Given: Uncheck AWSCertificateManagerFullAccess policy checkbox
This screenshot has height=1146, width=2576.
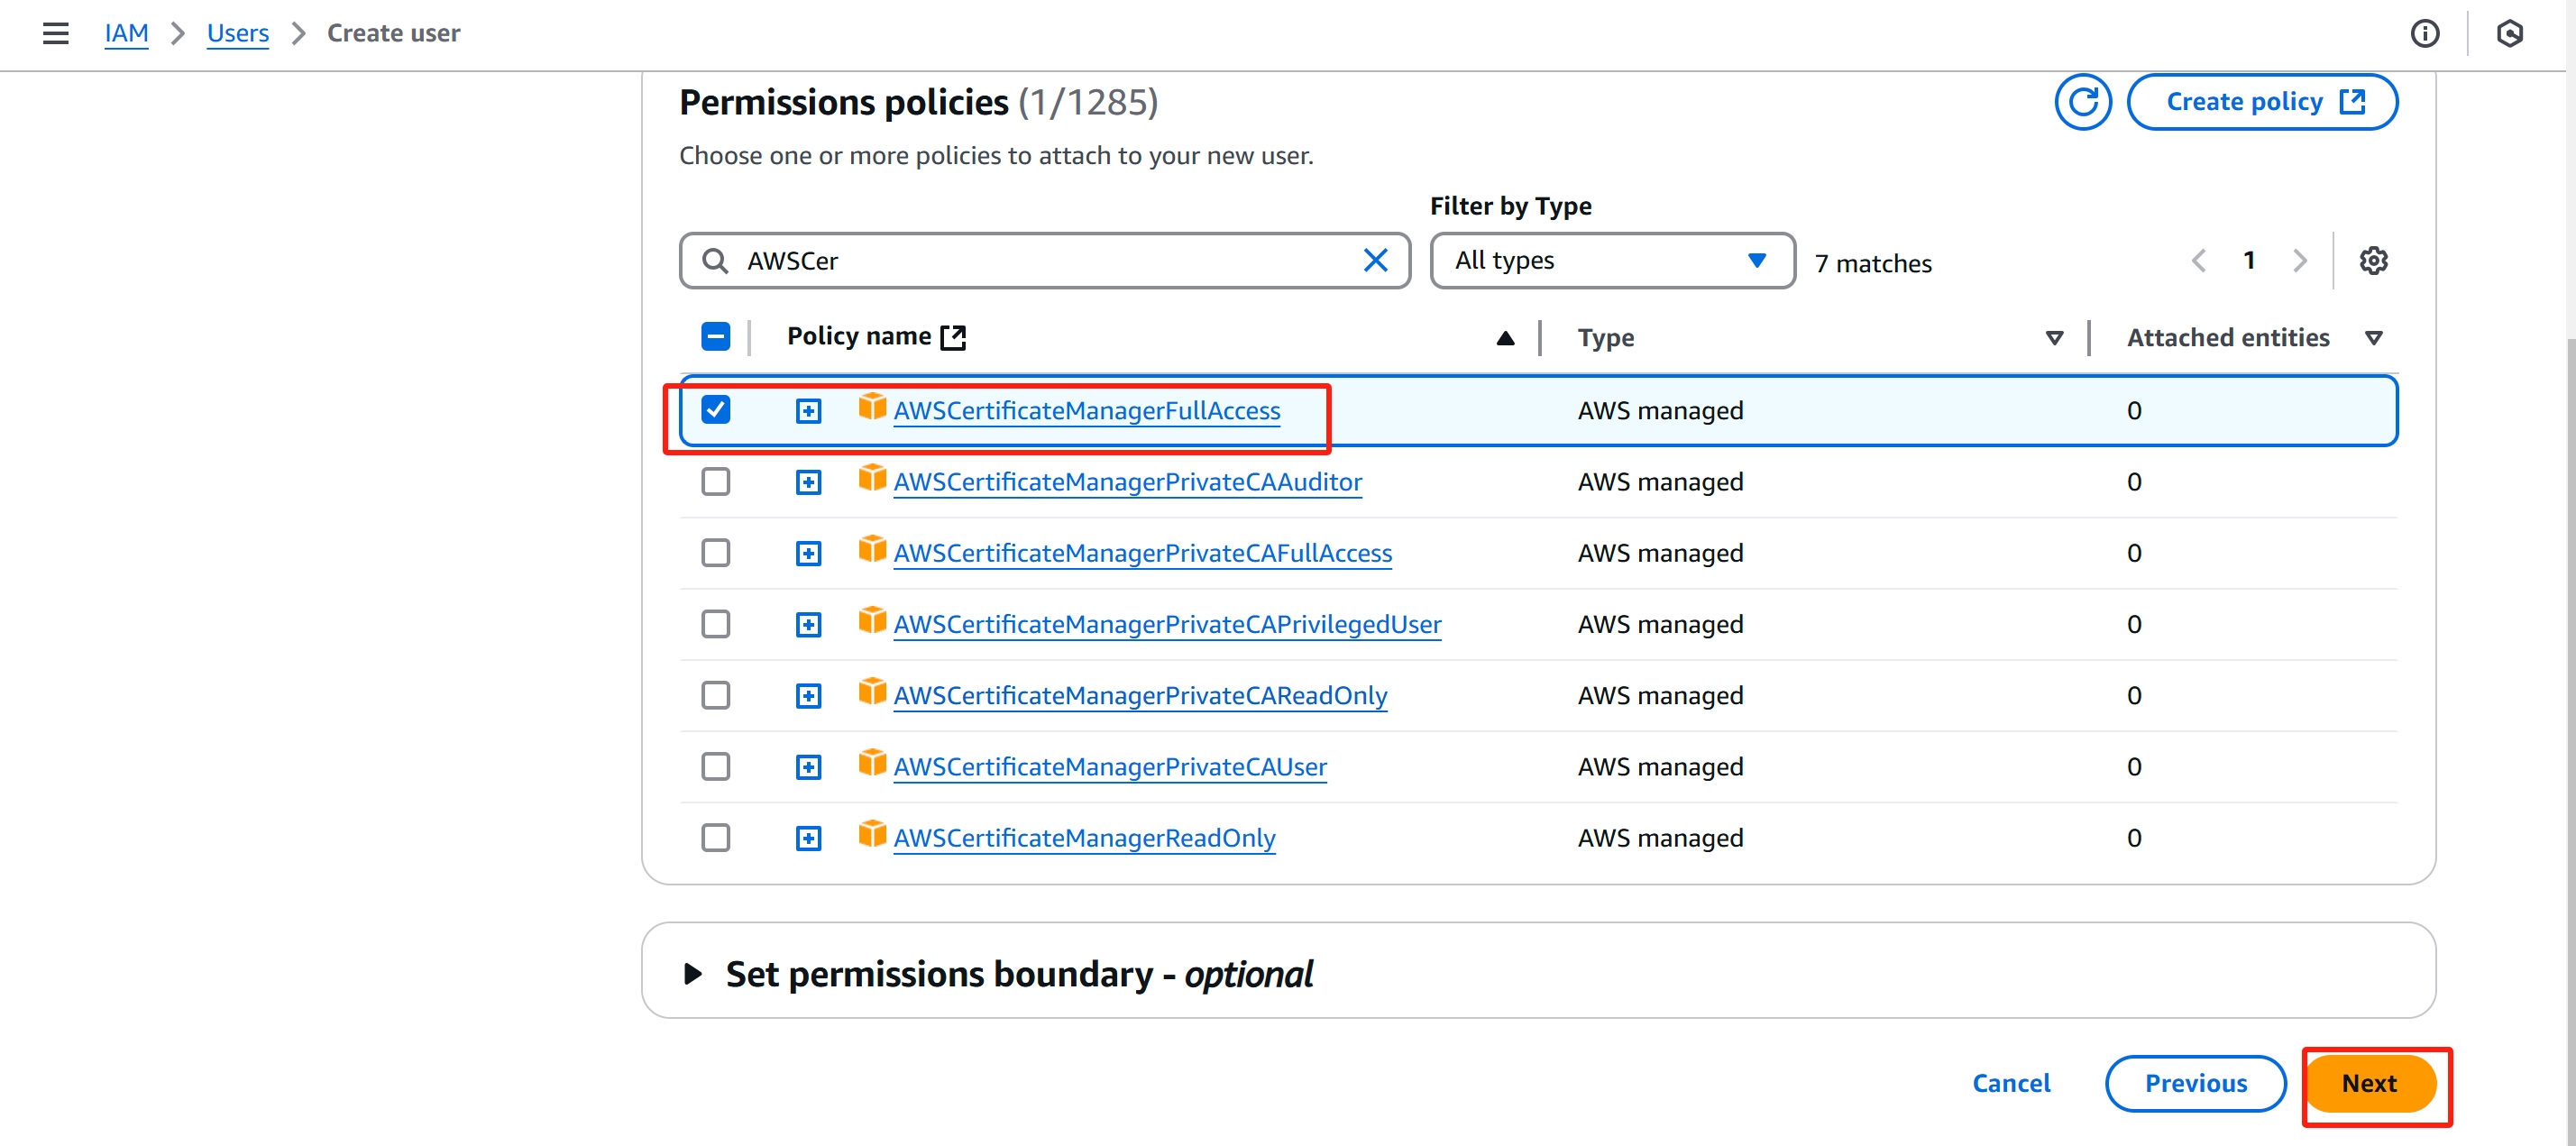Looking at the screenshot, I should pyautogui.click(x=716, y=409).
